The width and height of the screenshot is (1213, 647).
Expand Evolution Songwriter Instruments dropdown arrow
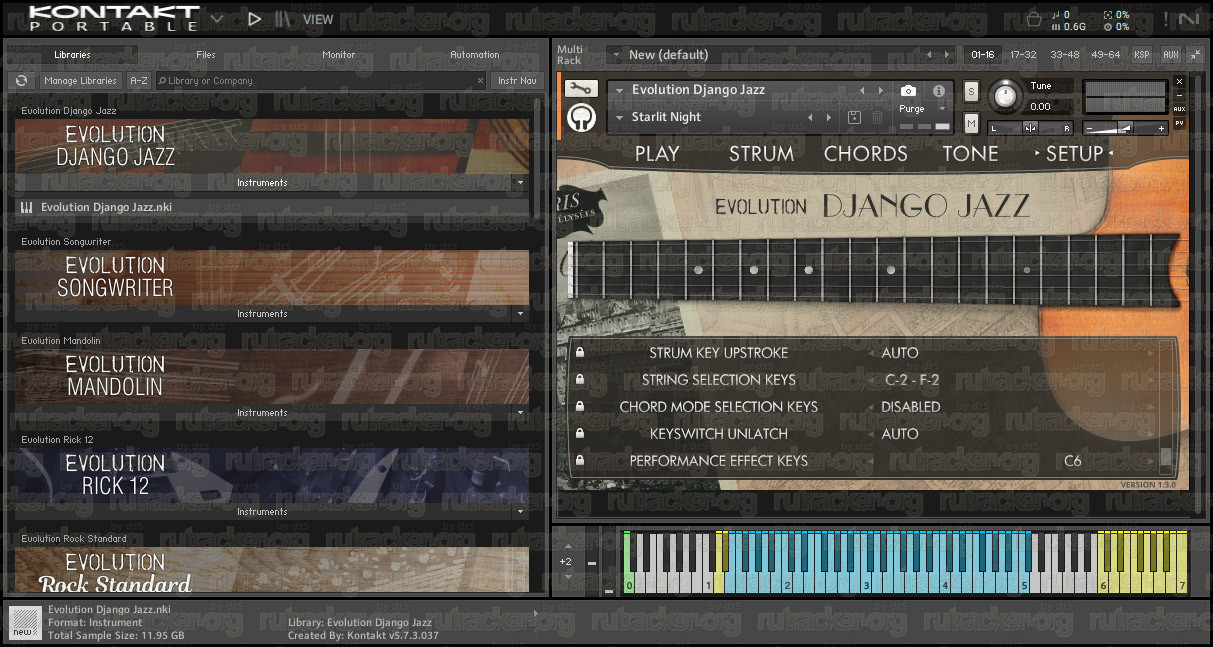click(x=518, y=314)
